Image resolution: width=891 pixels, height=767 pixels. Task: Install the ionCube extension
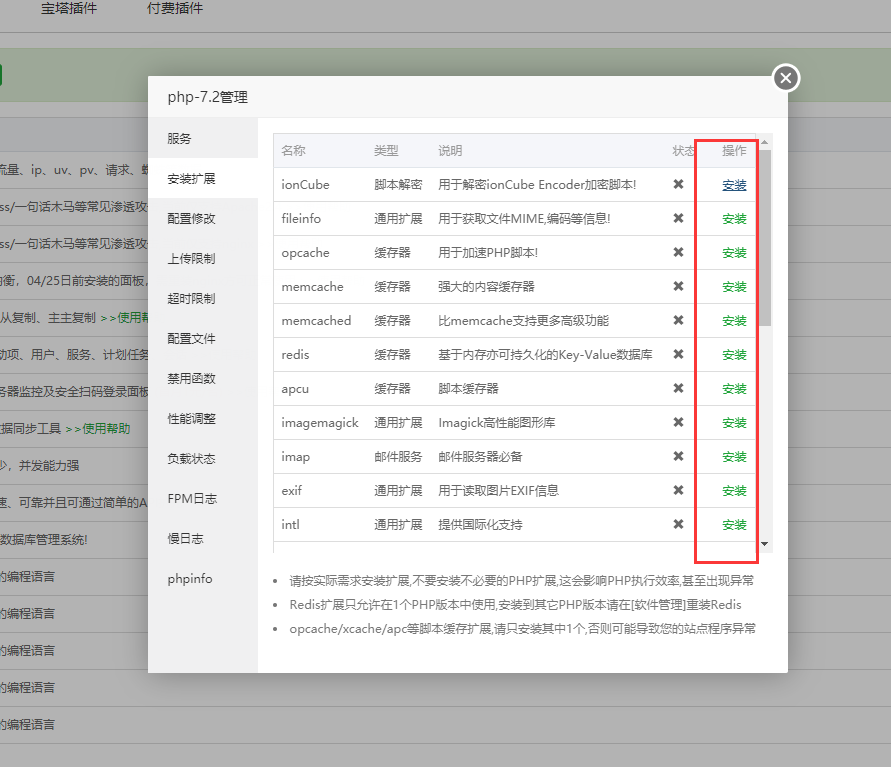(x=734, y=185)
